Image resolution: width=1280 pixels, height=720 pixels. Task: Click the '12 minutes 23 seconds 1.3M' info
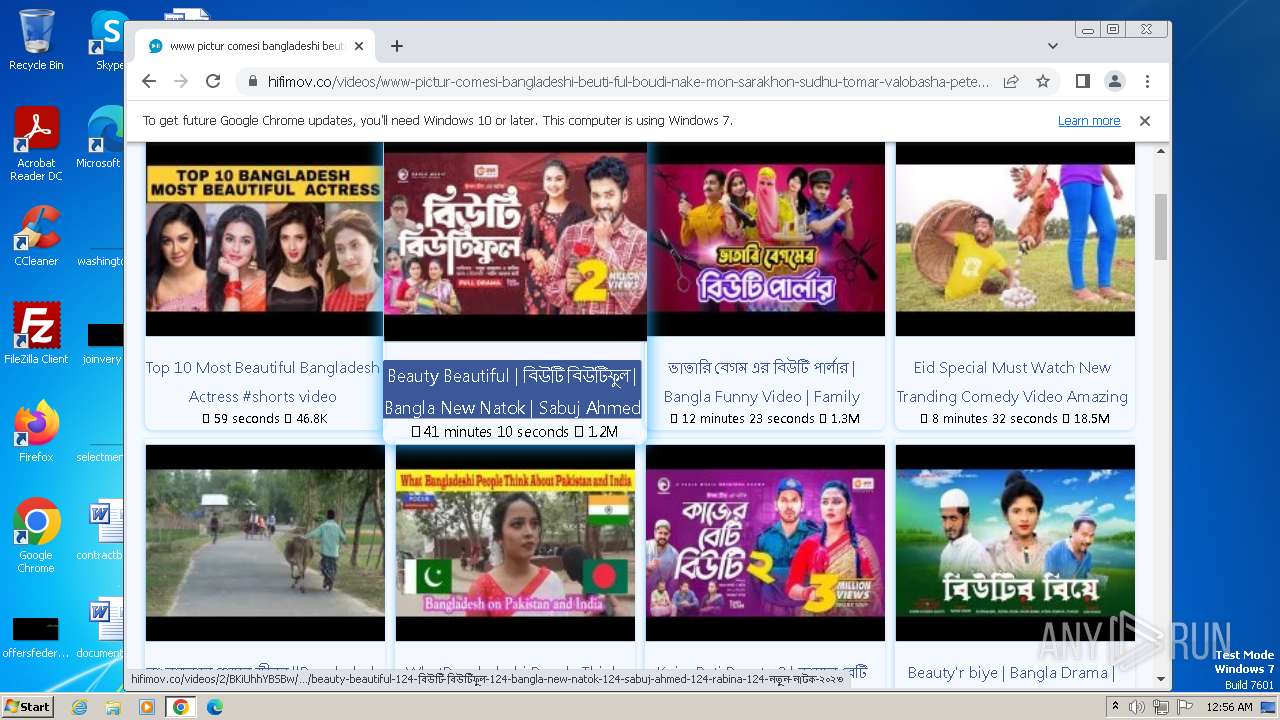point(765,419)
